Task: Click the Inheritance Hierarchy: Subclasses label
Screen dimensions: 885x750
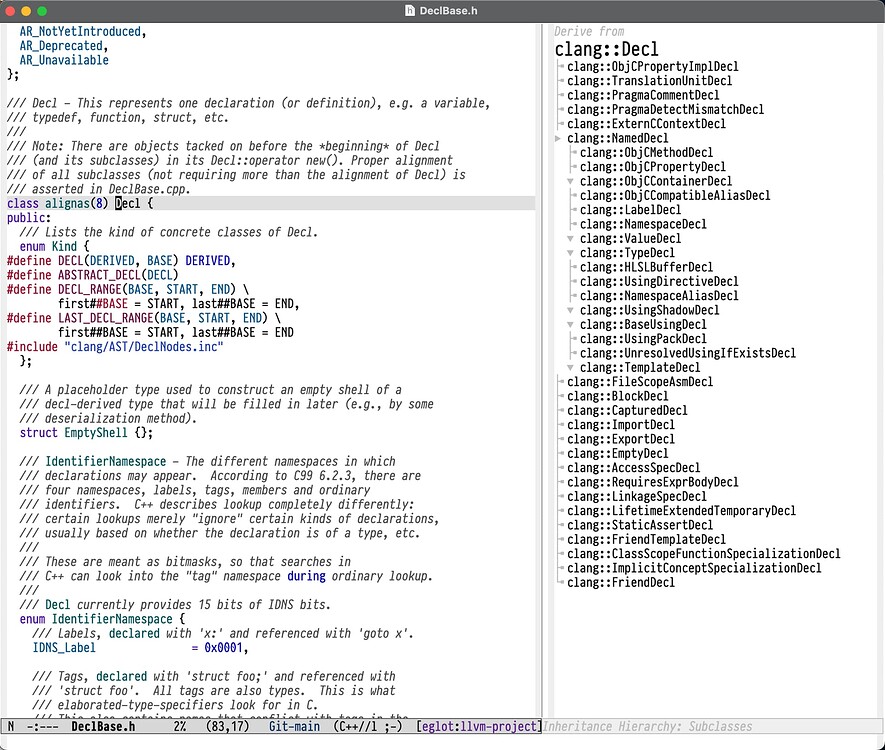Action: (650, 727)
